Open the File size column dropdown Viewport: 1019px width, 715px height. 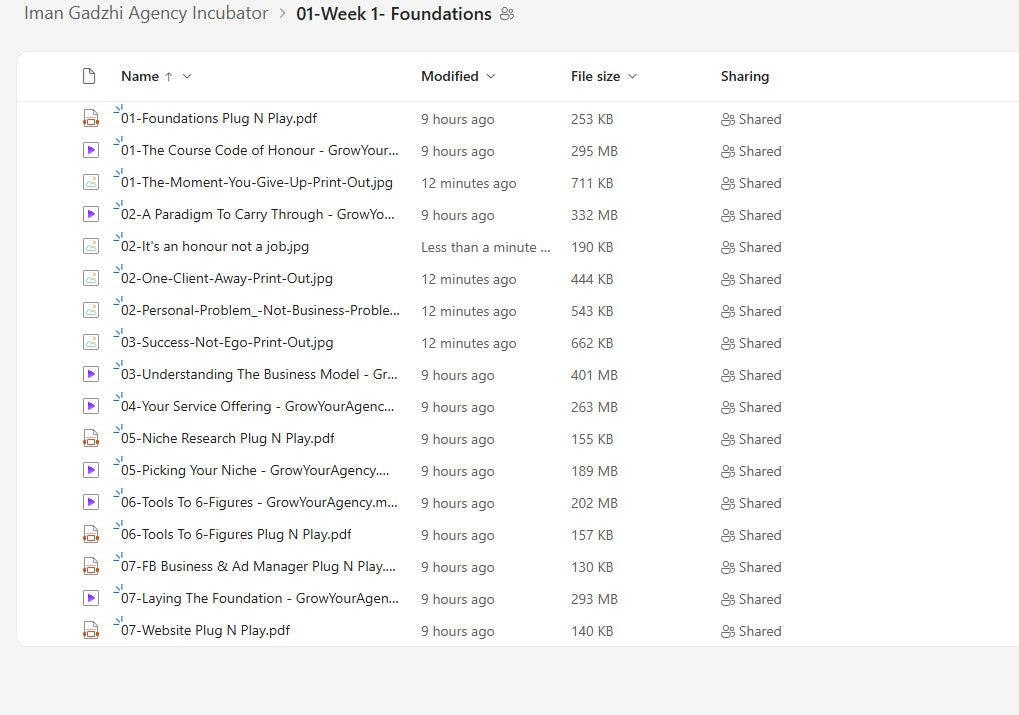tap(632, 76)
